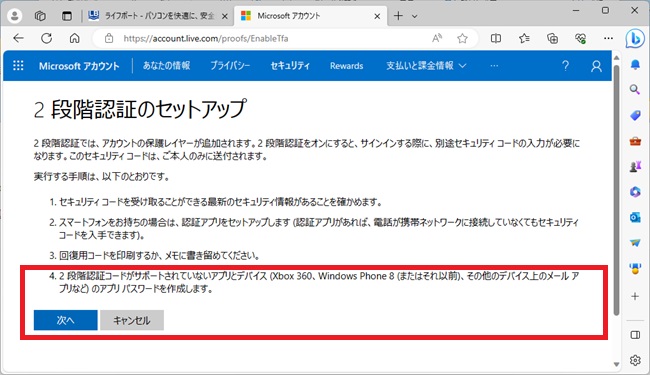
Task: Open the Microsoft app launcher grid
Action: click(18, 65)
